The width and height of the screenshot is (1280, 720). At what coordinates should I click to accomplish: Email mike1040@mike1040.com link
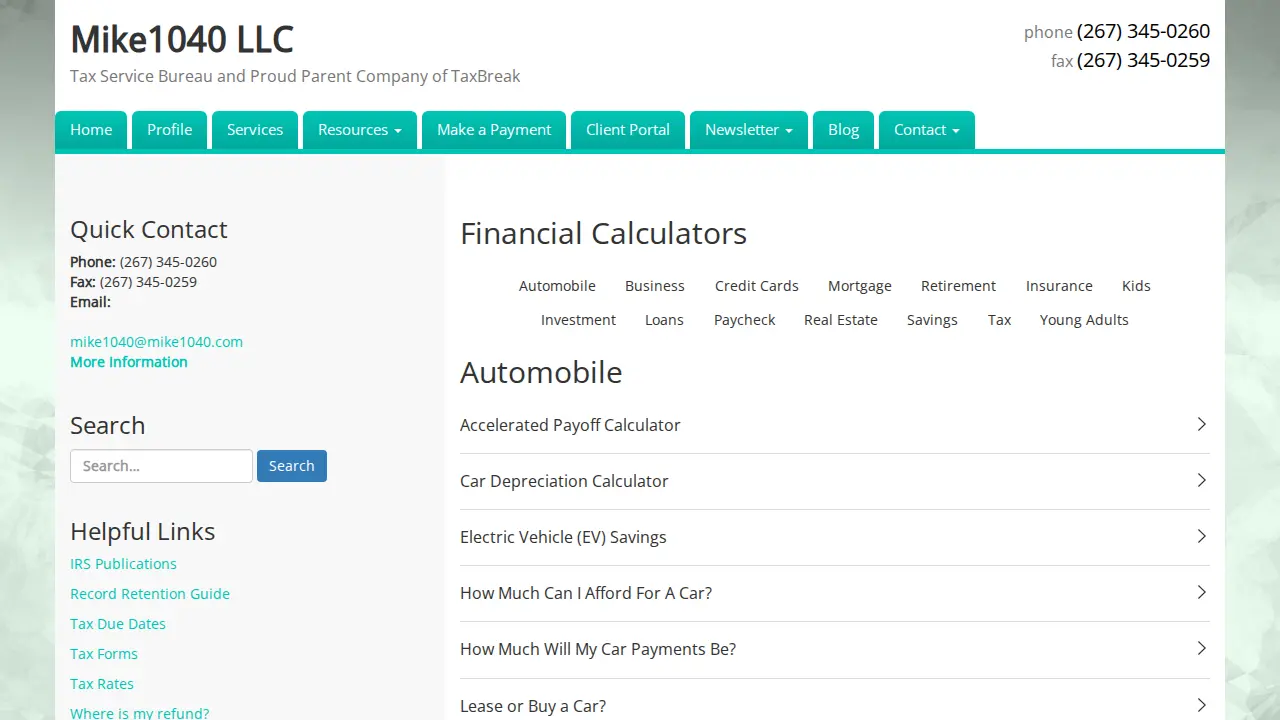[x=156, y=342]
